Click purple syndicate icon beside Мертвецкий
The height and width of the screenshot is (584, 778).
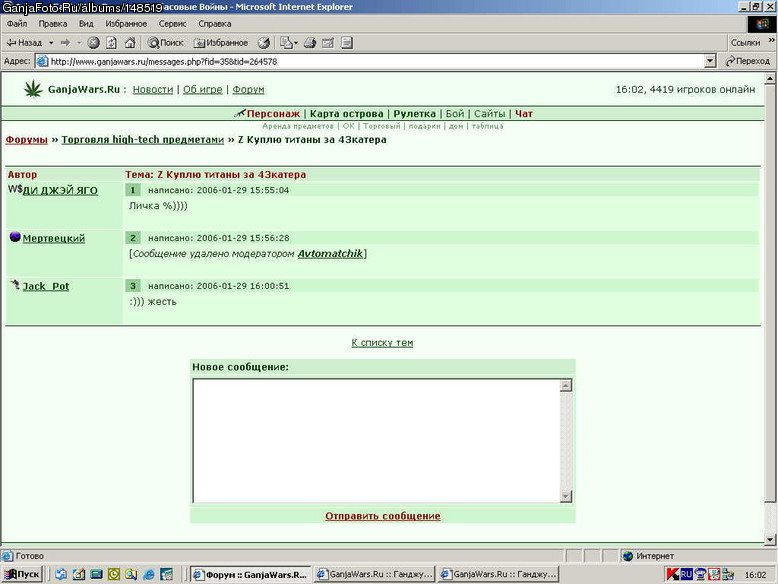[x=15, y=237]
